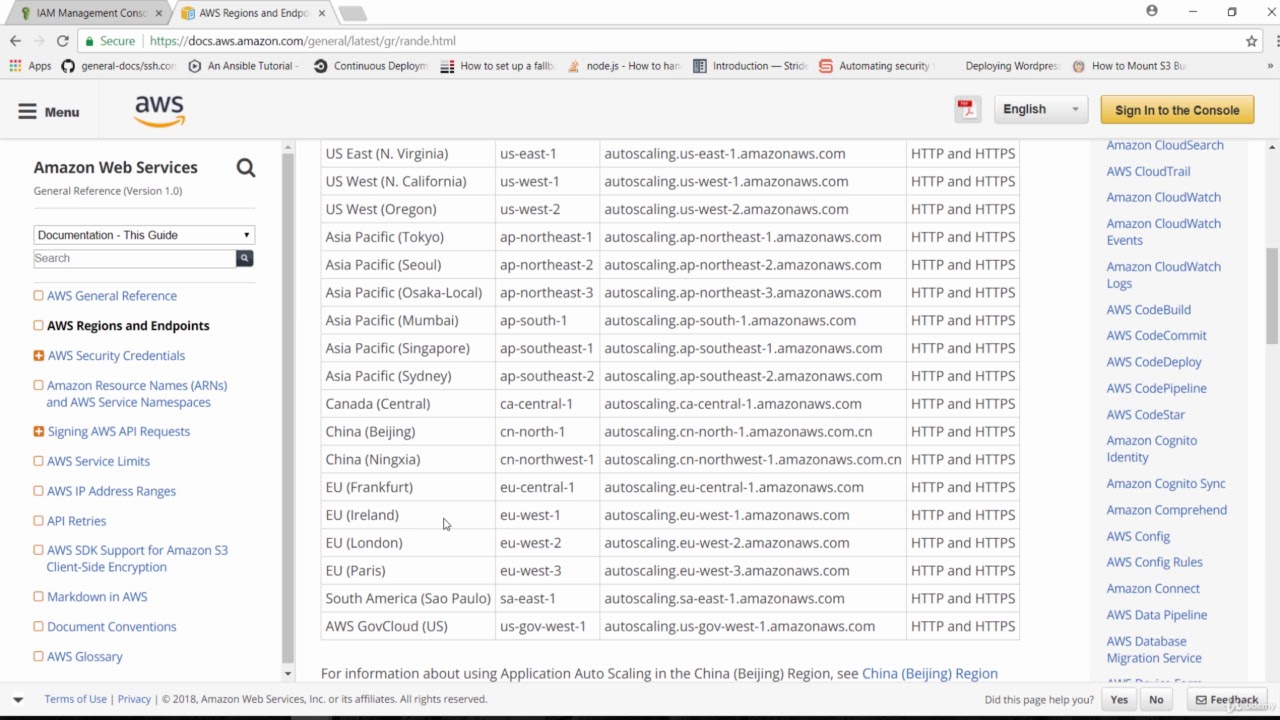Screen dimensions: 1280x720
Task: Bookmark this page with the star icon
Action: click(1251, 41)
